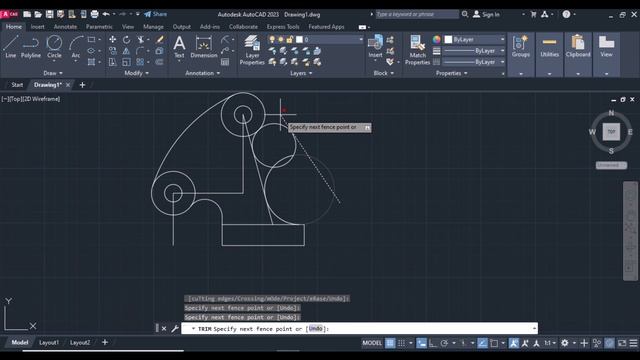Image resolution: width=640 pixels, height=360 pixels.
Task: Click the Open folder icon in quick access toolbar
Action: [38, 14]
